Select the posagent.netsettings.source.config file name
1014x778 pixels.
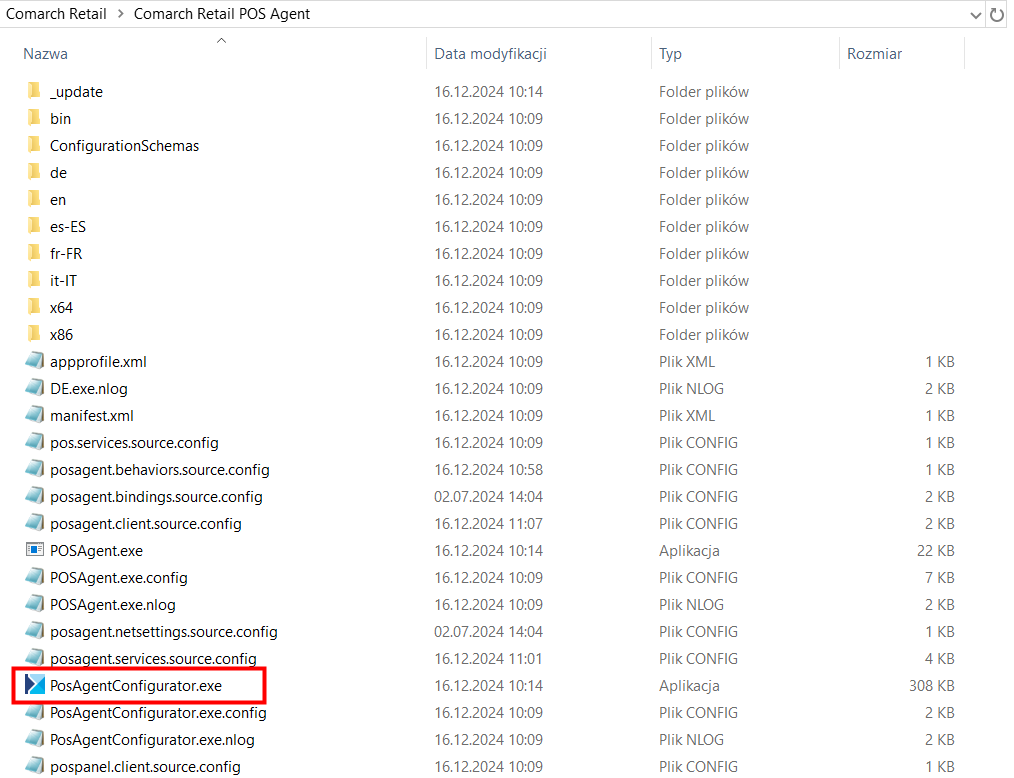(x=164, y=632)
